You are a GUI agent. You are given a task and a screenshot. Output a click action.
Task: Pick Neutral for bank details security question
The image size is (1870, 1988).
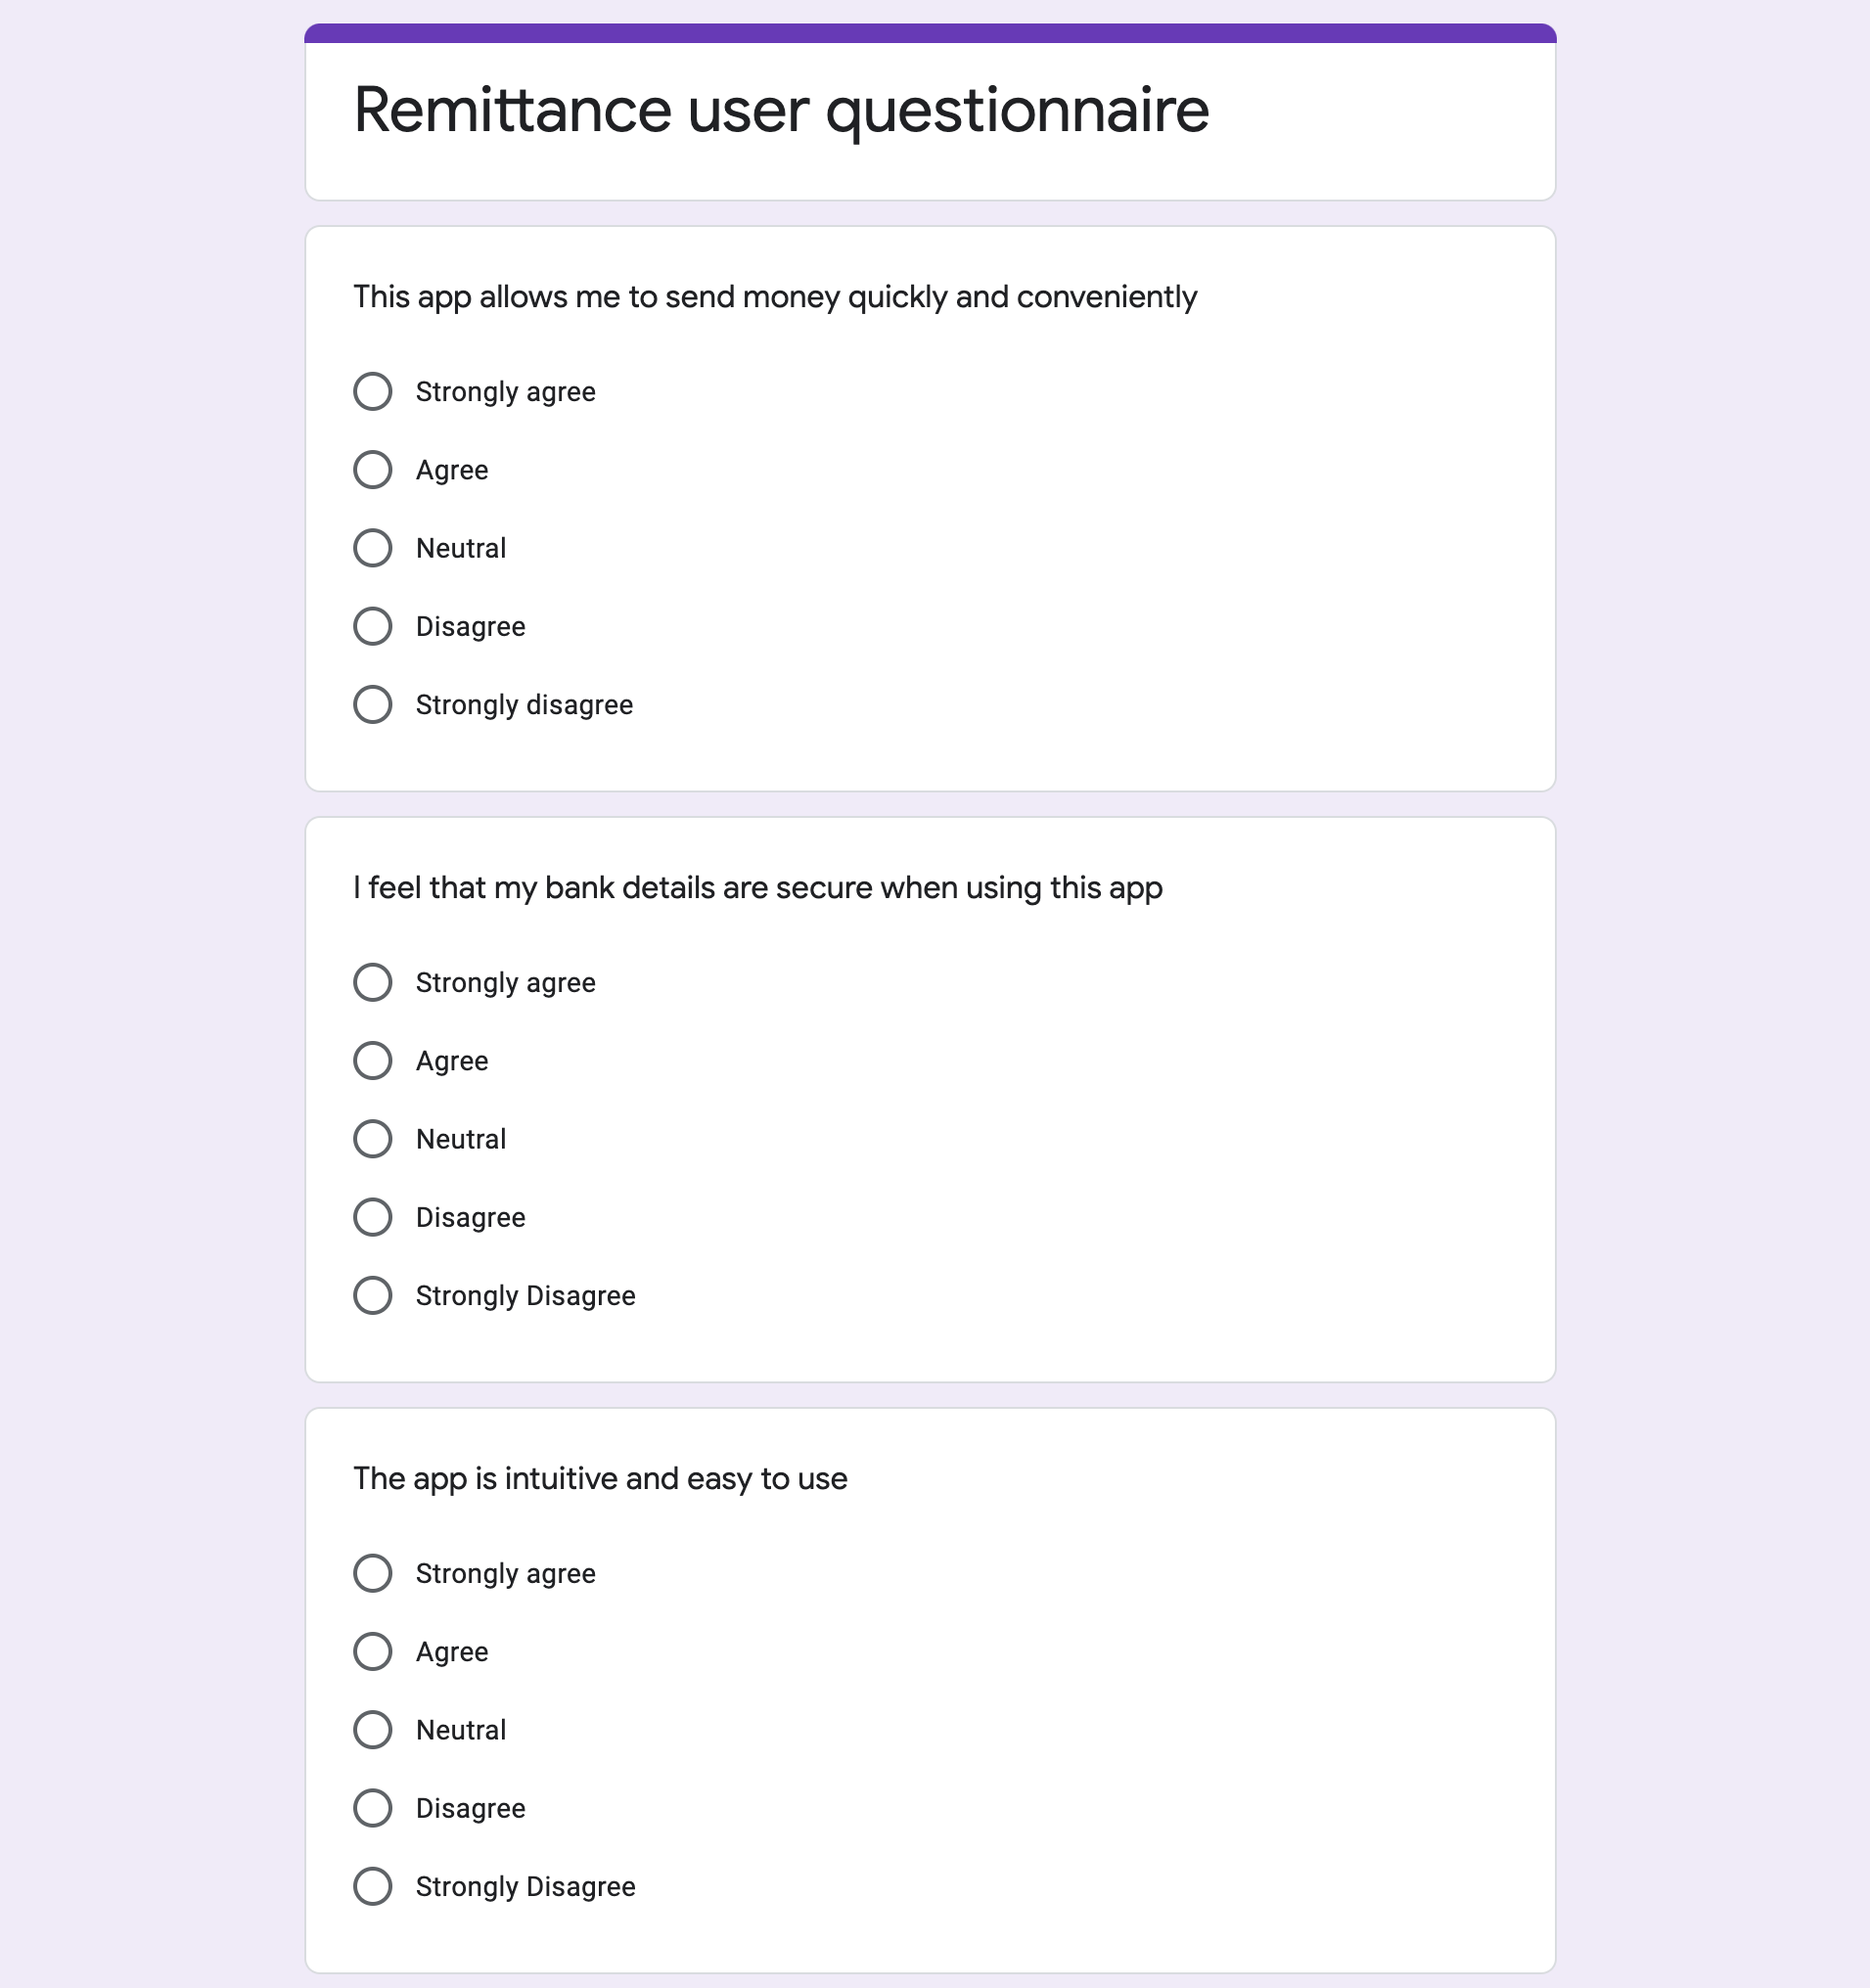[372, 1139]
